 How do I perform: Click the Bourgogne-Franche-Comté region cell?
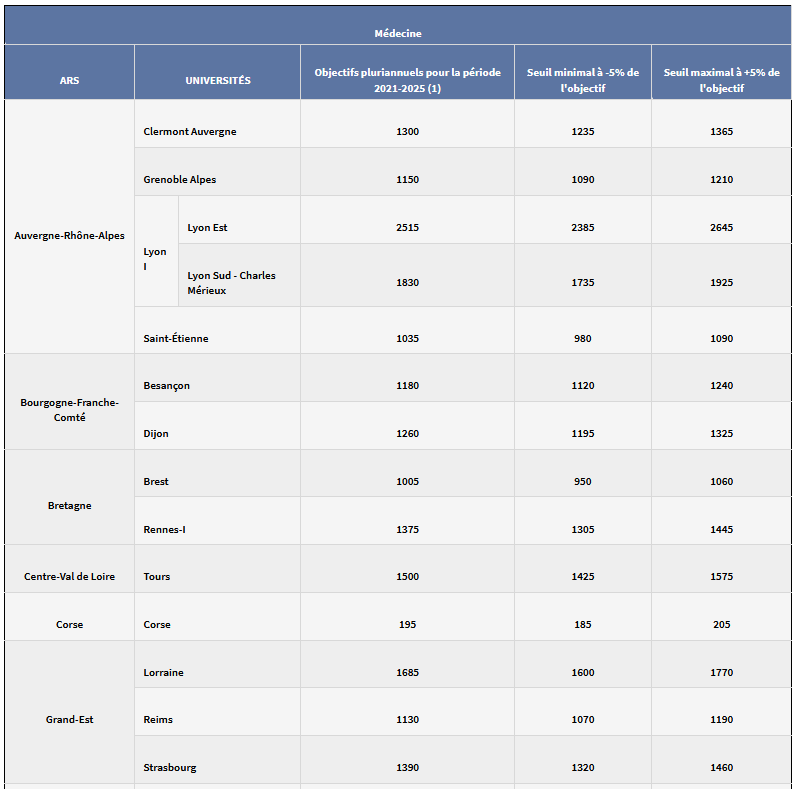click(x=69, y=410)
